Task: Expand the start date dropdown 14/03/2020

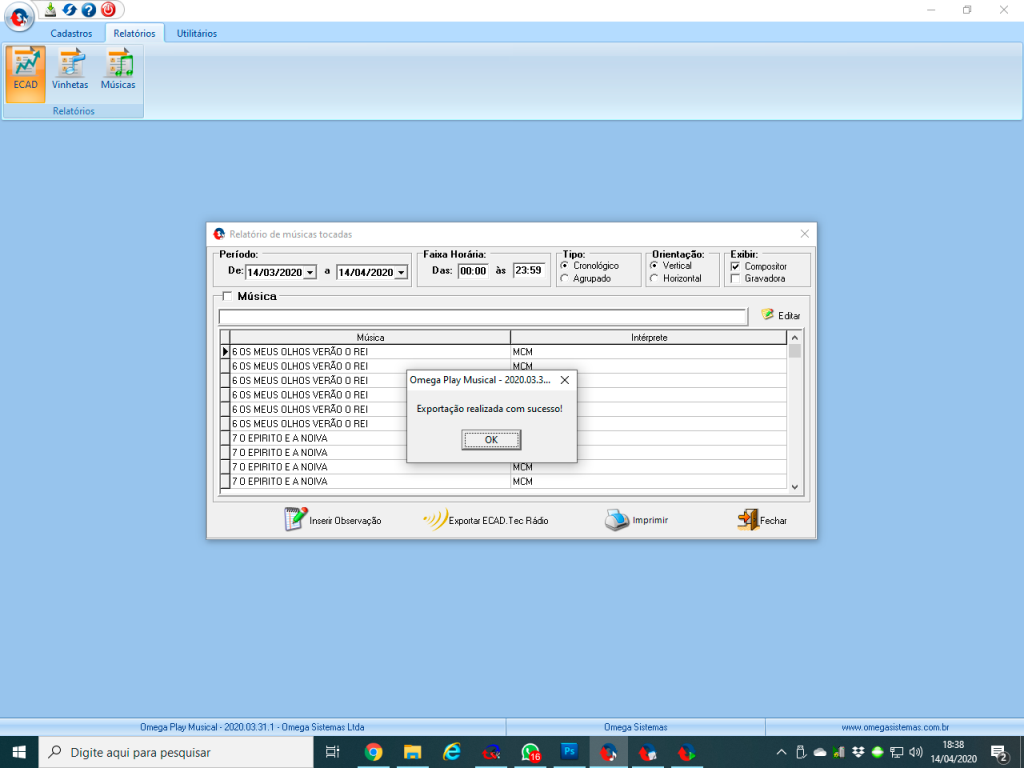Action: [x=310, y=272]
